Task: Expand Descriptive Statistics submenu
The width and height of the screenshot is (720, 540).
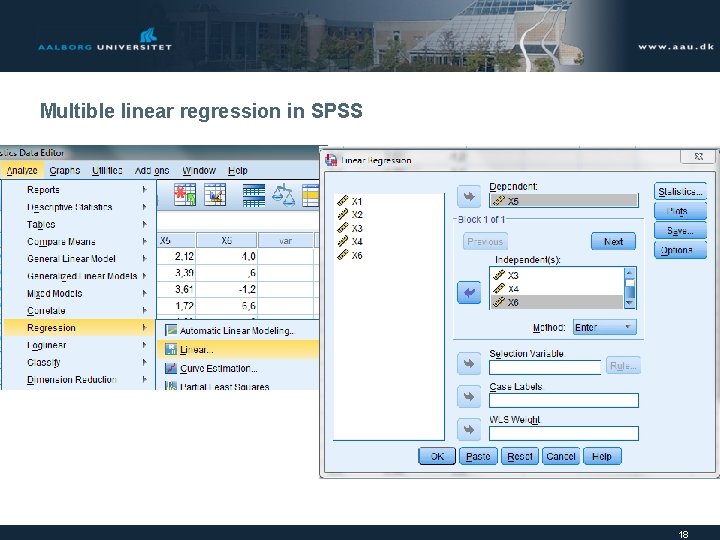Action: [79, 207]
